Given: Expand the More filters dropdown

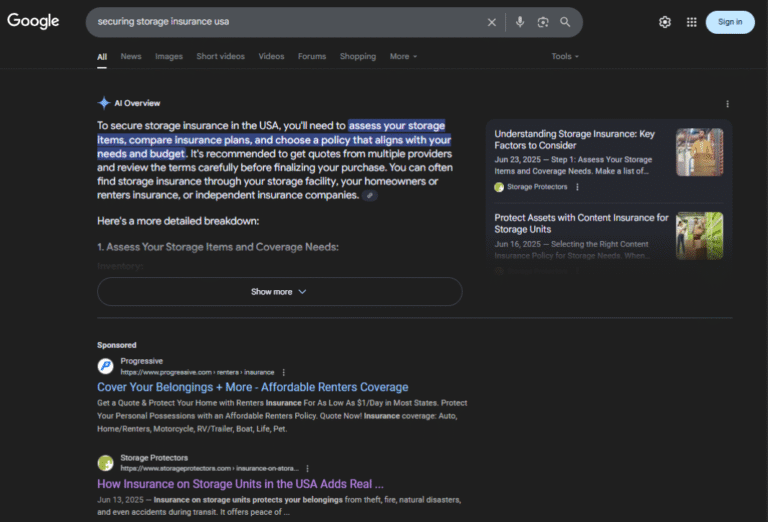Looking at the screenshot, I should pyautogui.click(x=403, y=56).
